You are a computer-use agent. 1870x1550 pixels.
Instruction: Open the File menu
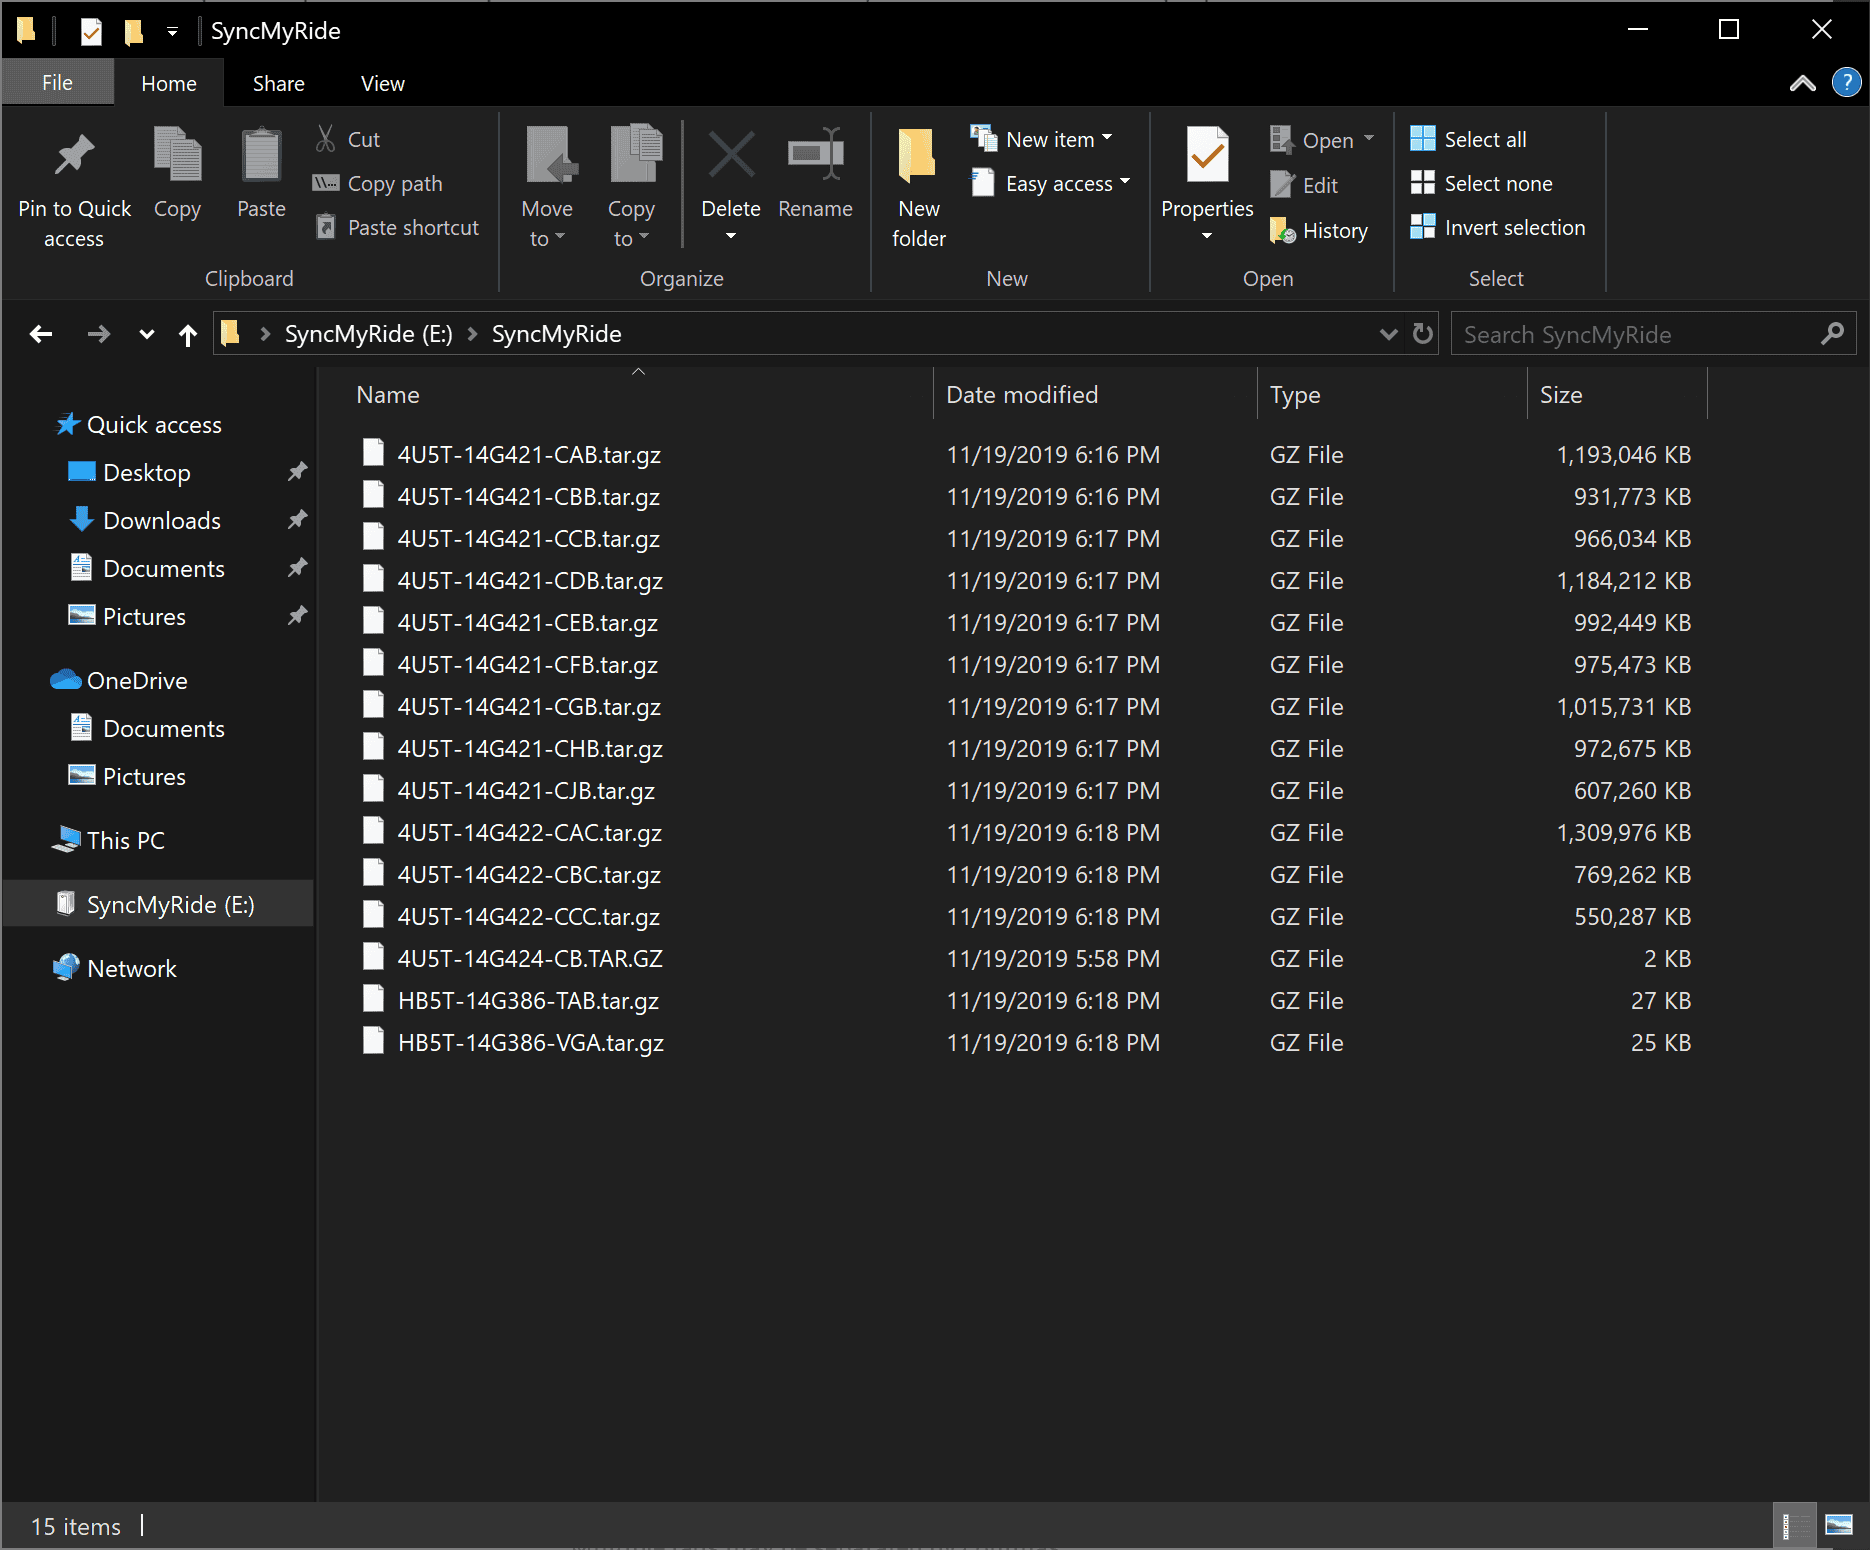pos(57,83)
